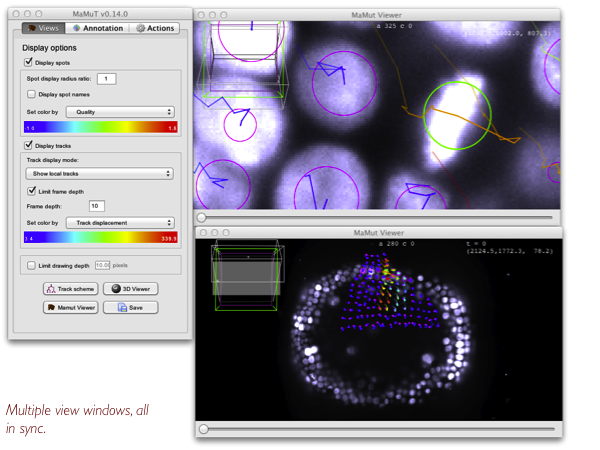The height and width of the screenshot is (450, 600).
Task: Uncheck Limit frame depth
Action: coord(31,190)
